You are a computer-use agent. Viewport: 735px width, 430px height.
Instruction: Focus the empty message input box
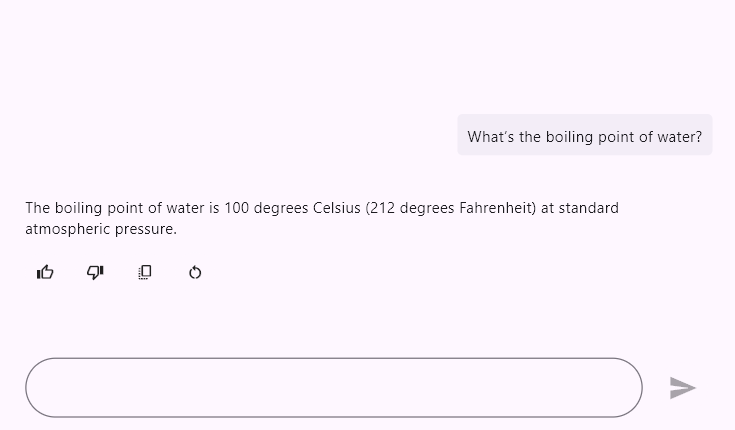[334, 387]
